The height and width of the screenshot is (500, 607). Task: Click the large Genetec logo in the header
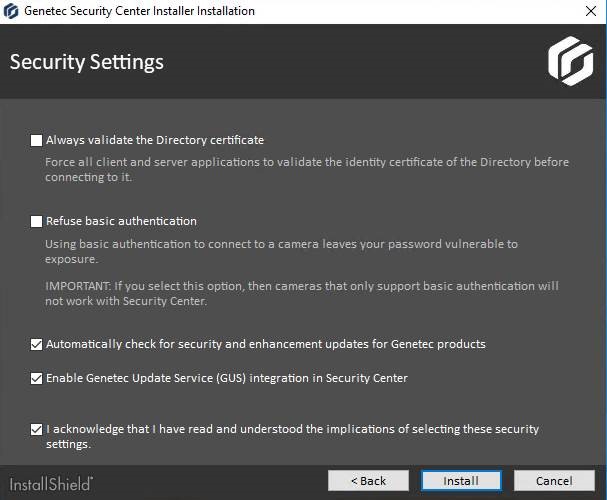click(x=571, y=61)
